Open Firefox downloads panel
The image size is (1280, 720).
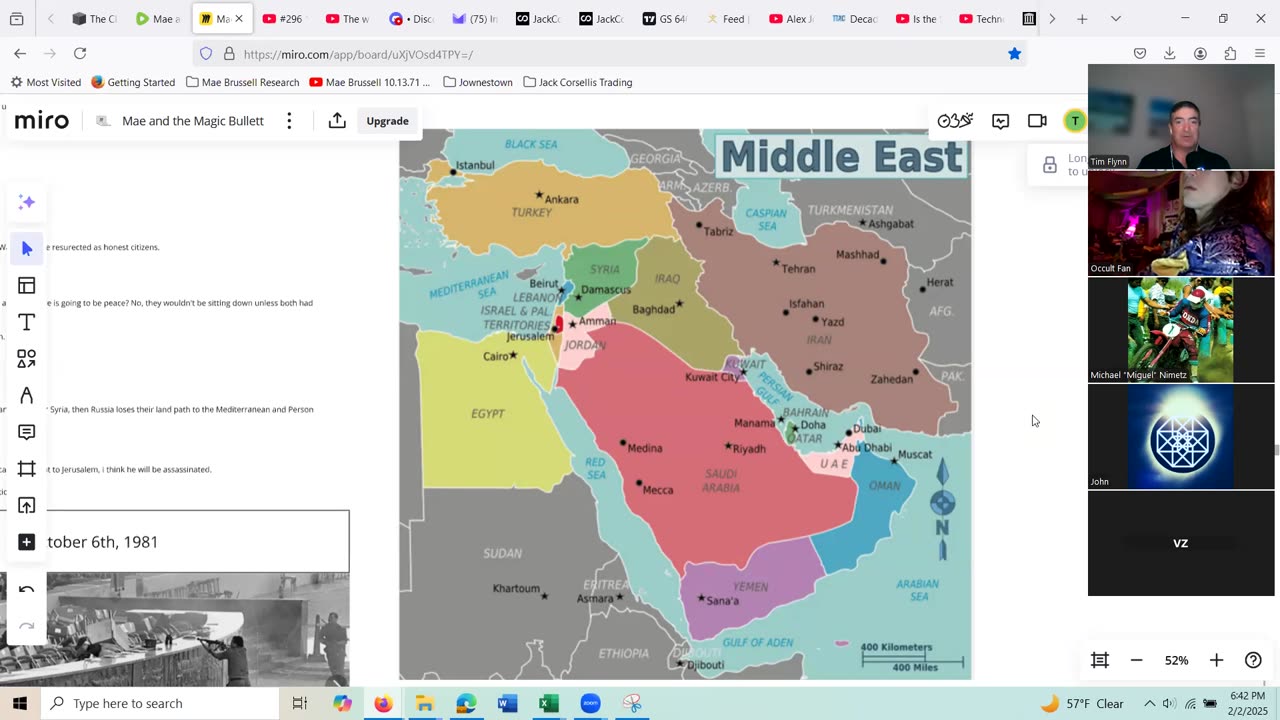[x=1169, y=54]
